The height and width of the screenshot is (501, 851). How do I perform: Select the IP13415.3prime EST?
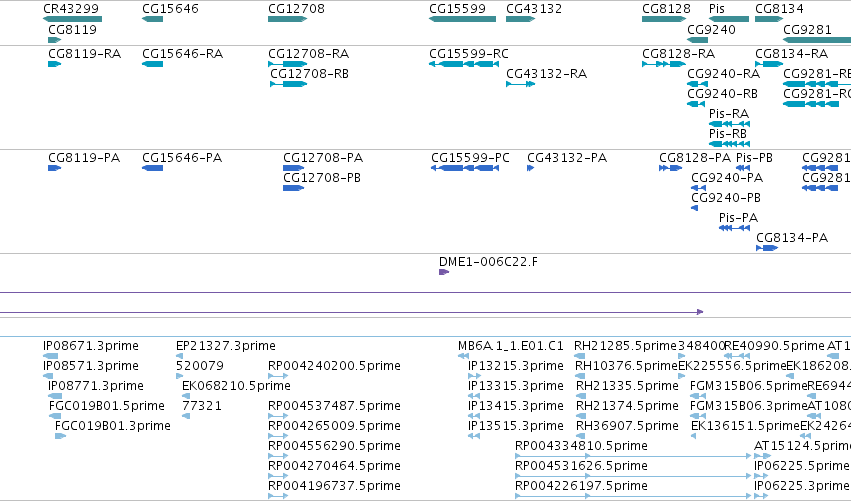coord(474,416)
